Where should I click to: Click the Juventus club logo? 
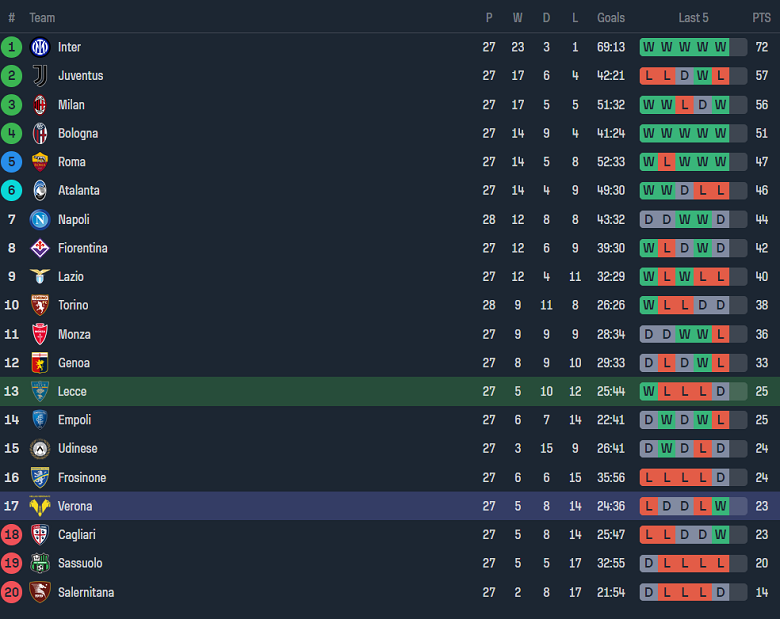[40, 76]
